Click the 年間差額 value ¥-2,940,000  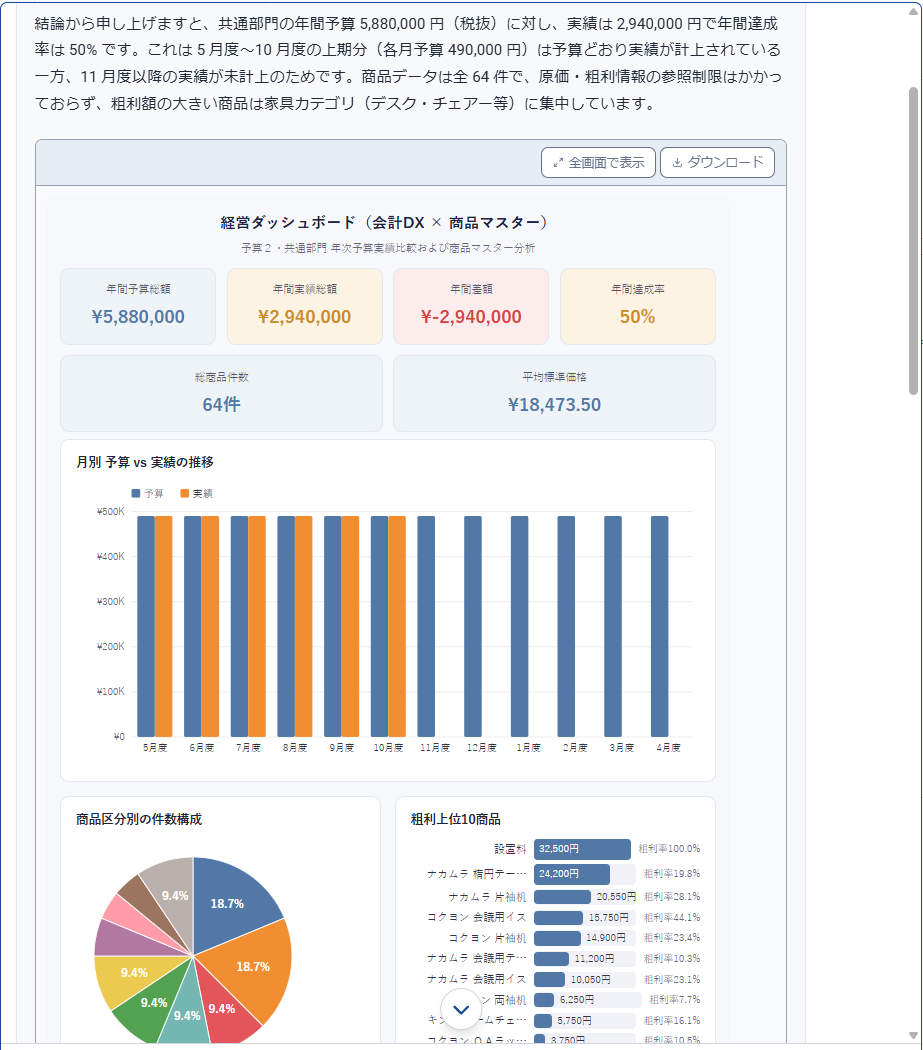click(x=471, y=317)
